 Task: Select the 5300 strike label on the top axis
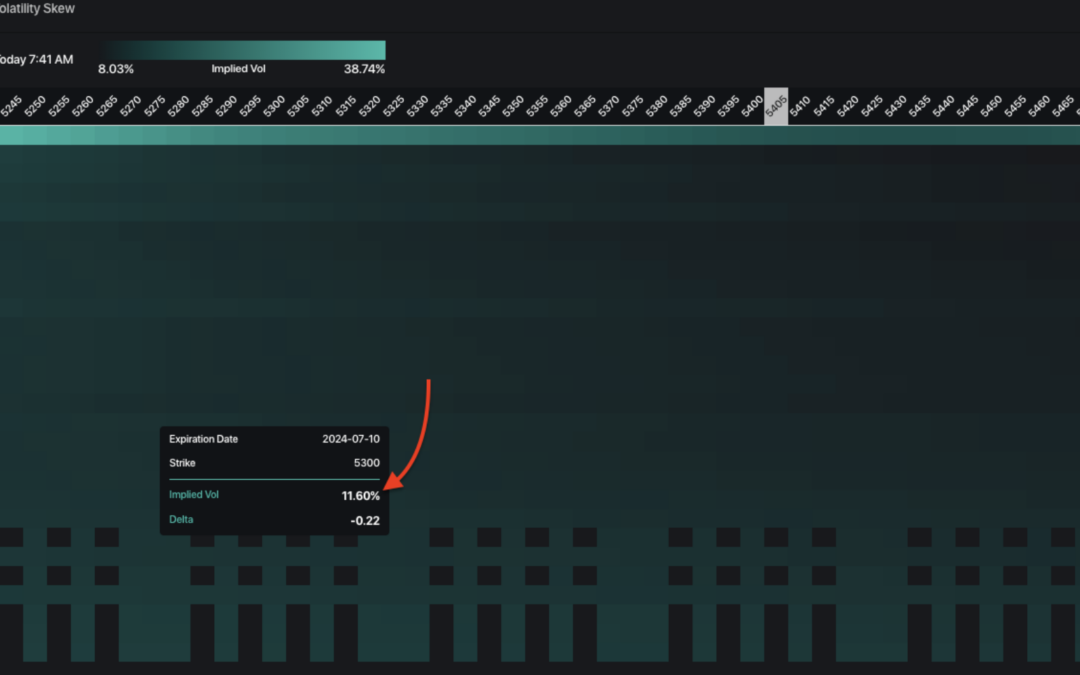pos(274,106)
